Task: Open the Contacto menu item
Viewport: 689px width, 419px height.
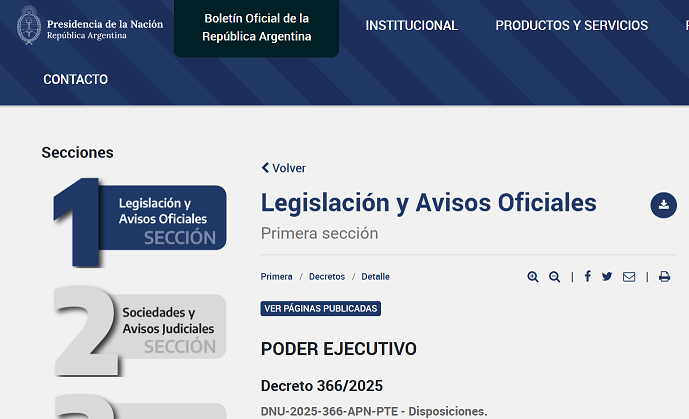Action: 75,79
